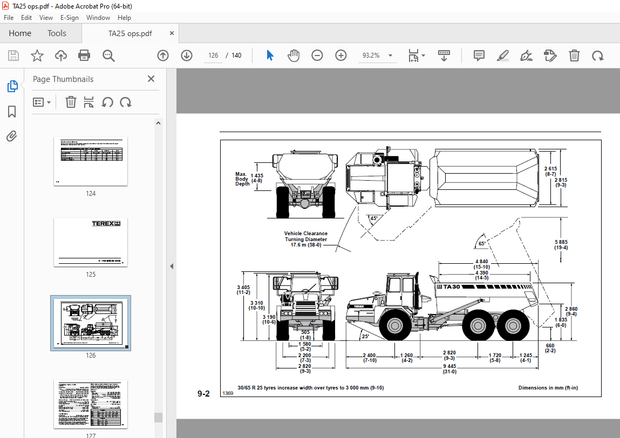Select page 127 thumbnail
Image resolution: width=620 pixels, height=438 pixels.
pyautogui.click(x=91, y=404)
